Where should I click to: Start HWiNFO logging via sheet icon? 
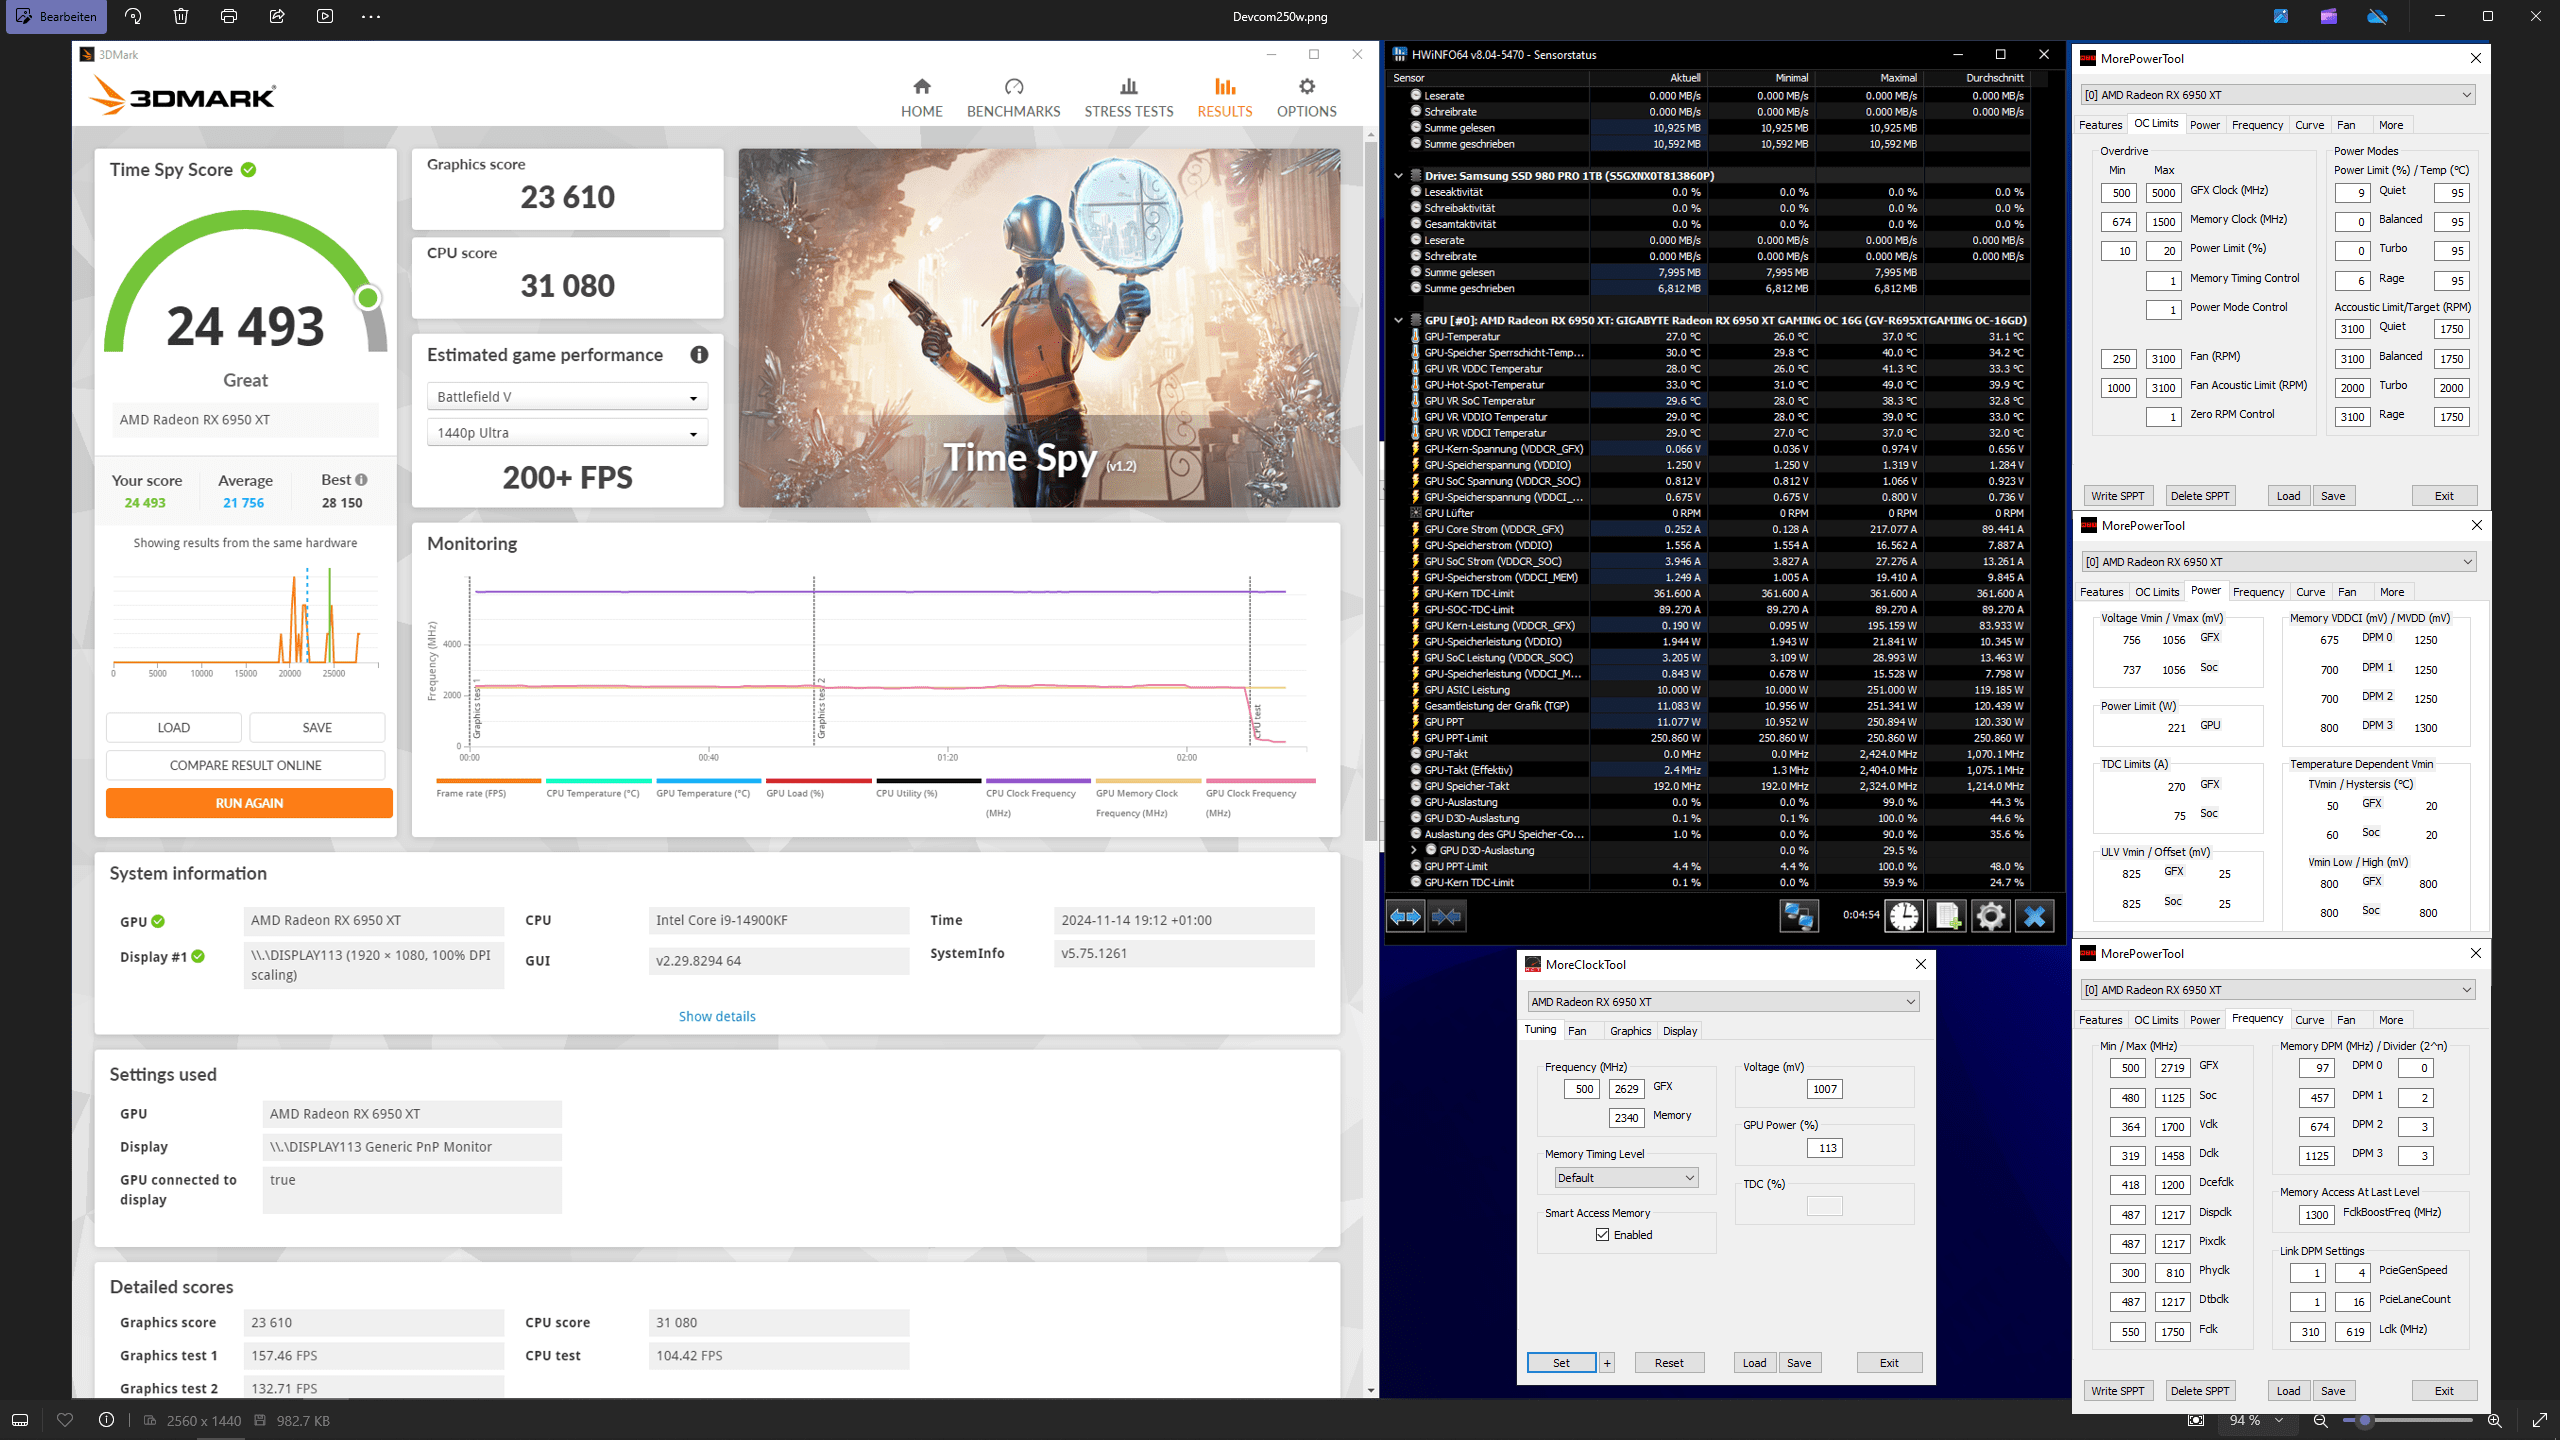coord(1947,916)
